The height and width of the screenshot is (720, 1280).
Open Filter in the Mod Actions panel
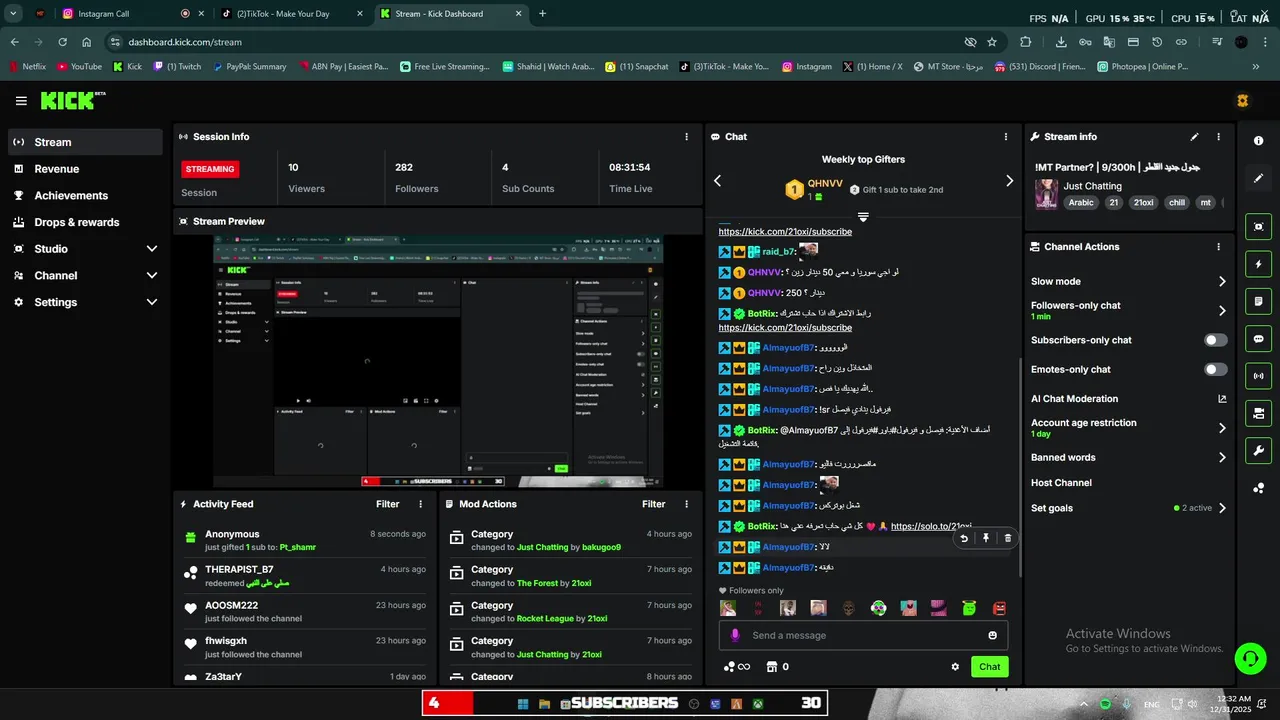pyautogui.click(x=653, y=505)
